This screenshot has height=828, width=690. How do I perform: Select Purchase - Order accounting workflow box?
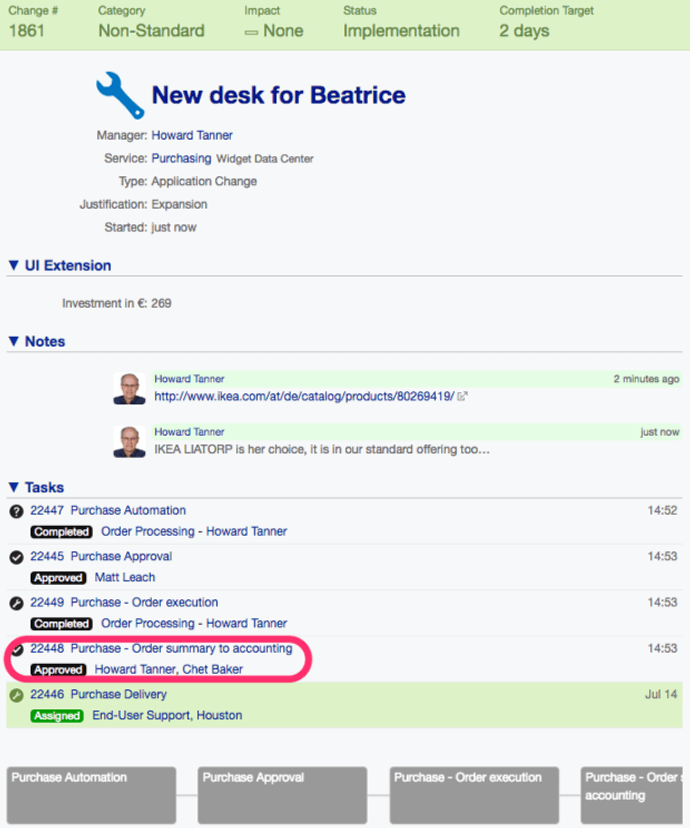tap(631, 795)
